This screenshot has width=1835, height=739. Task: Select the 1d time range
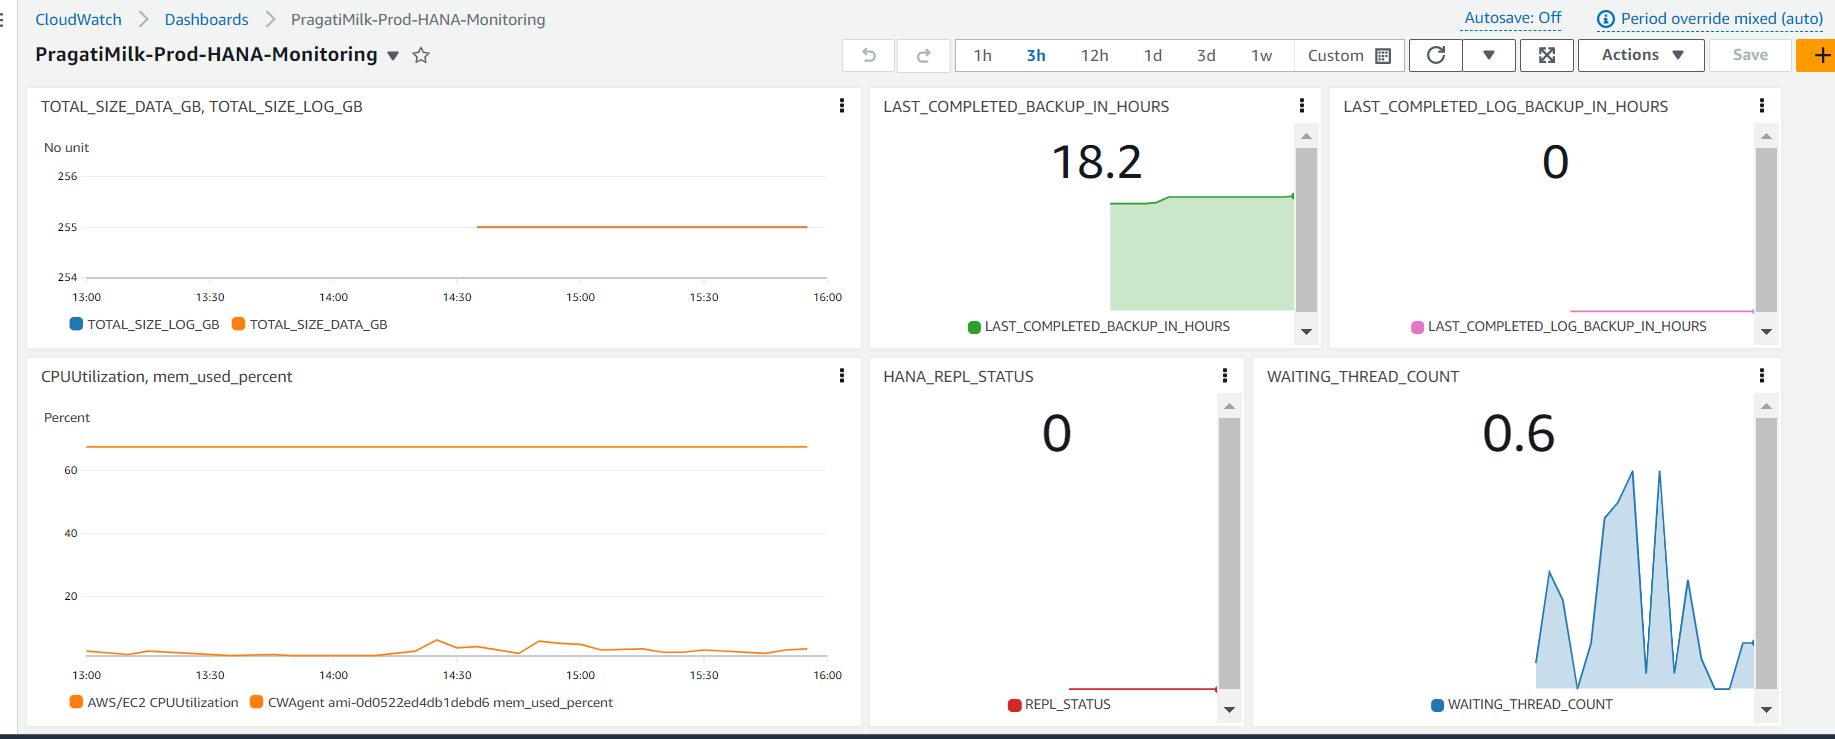tap(1153, 56)
